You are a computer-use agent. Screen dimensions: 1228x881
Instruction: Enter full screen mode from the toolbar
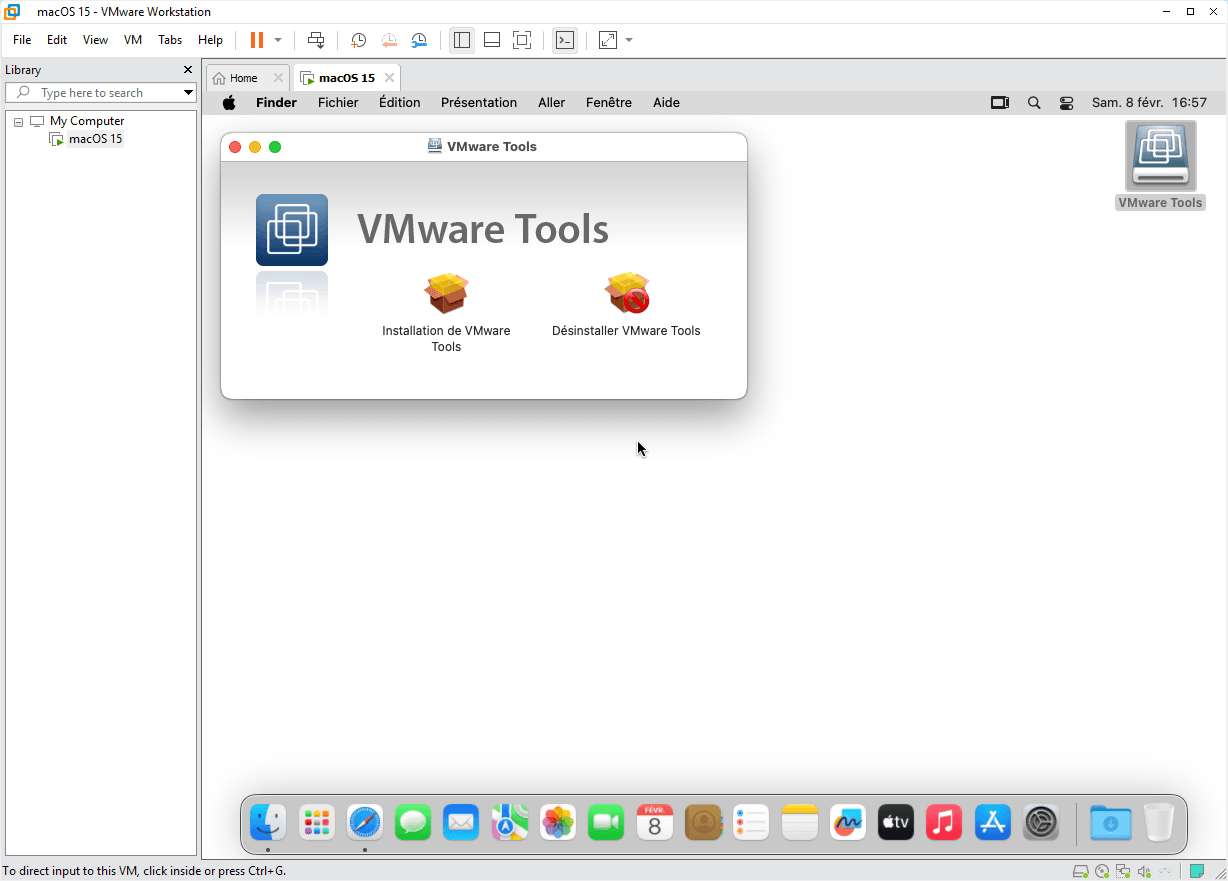point(522,40)
